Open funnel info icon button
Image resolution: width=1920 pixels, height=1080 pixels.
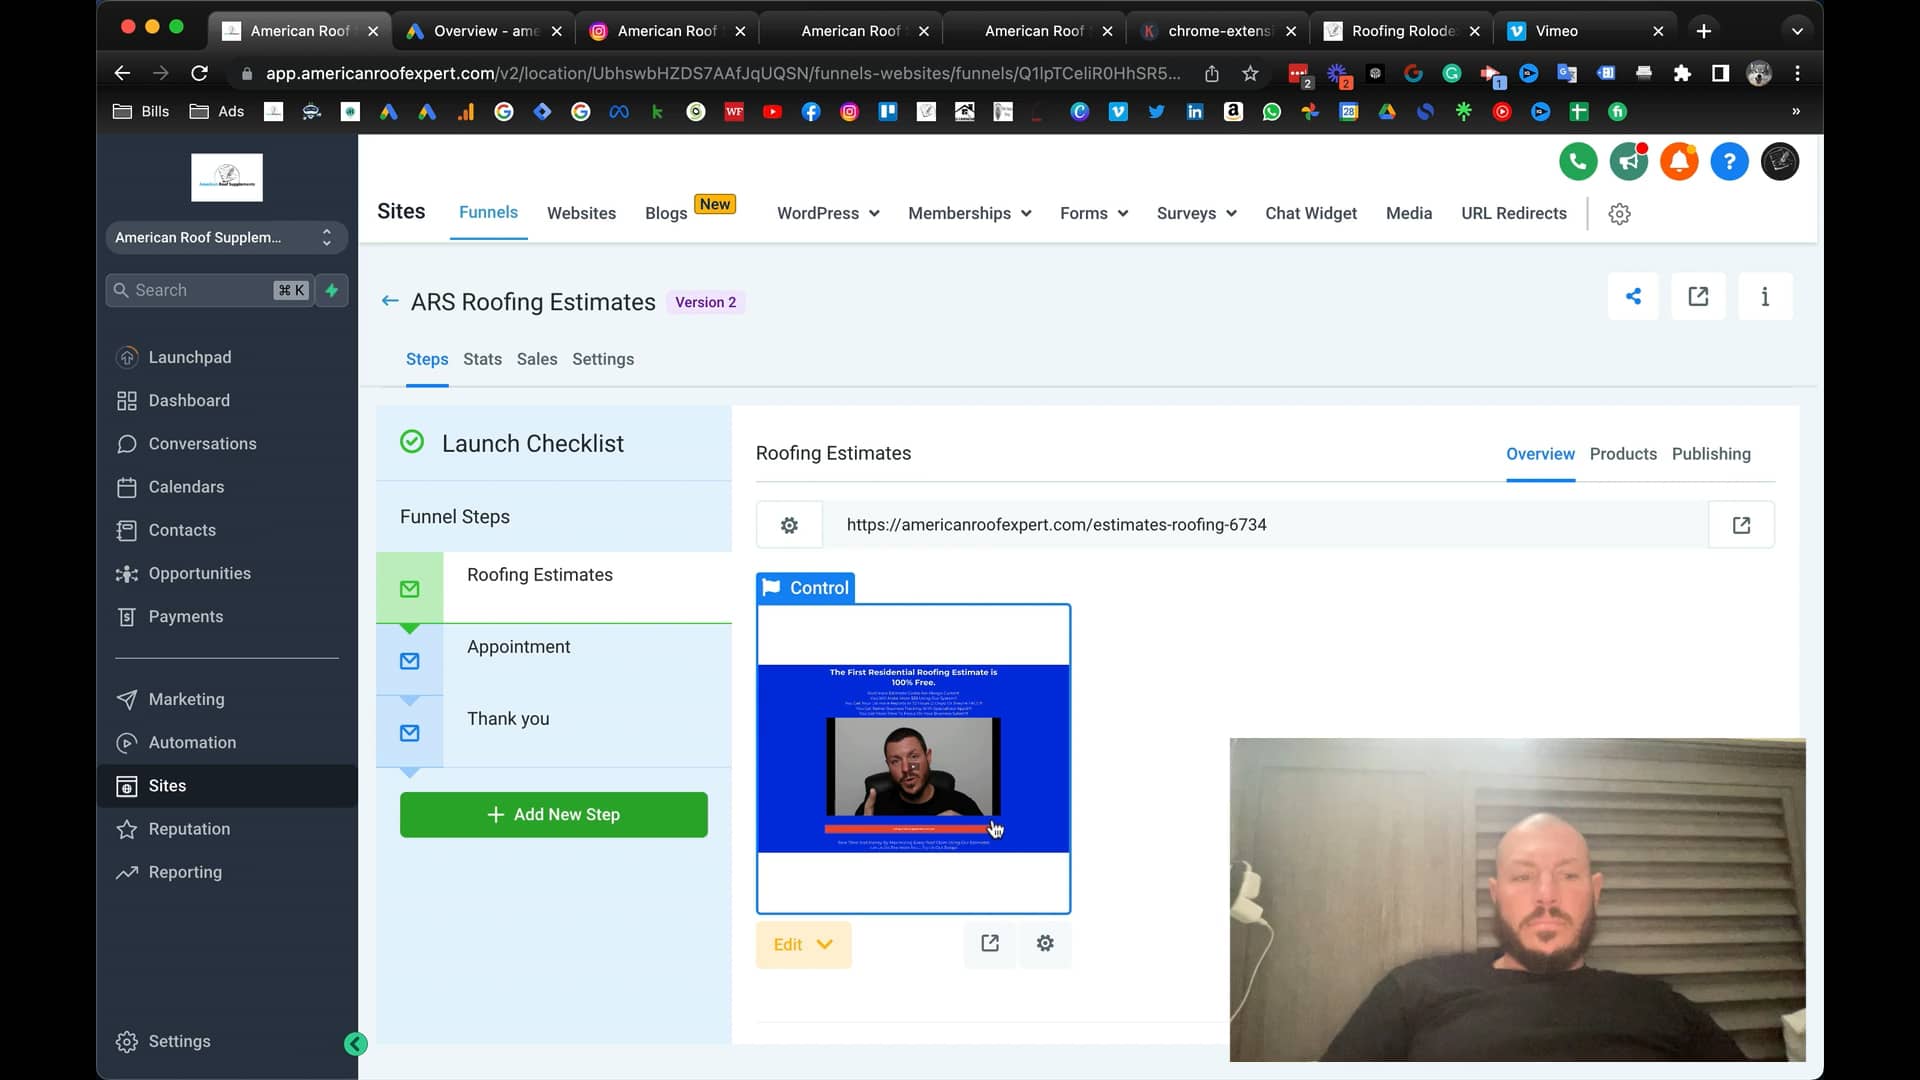[1765, 296]
